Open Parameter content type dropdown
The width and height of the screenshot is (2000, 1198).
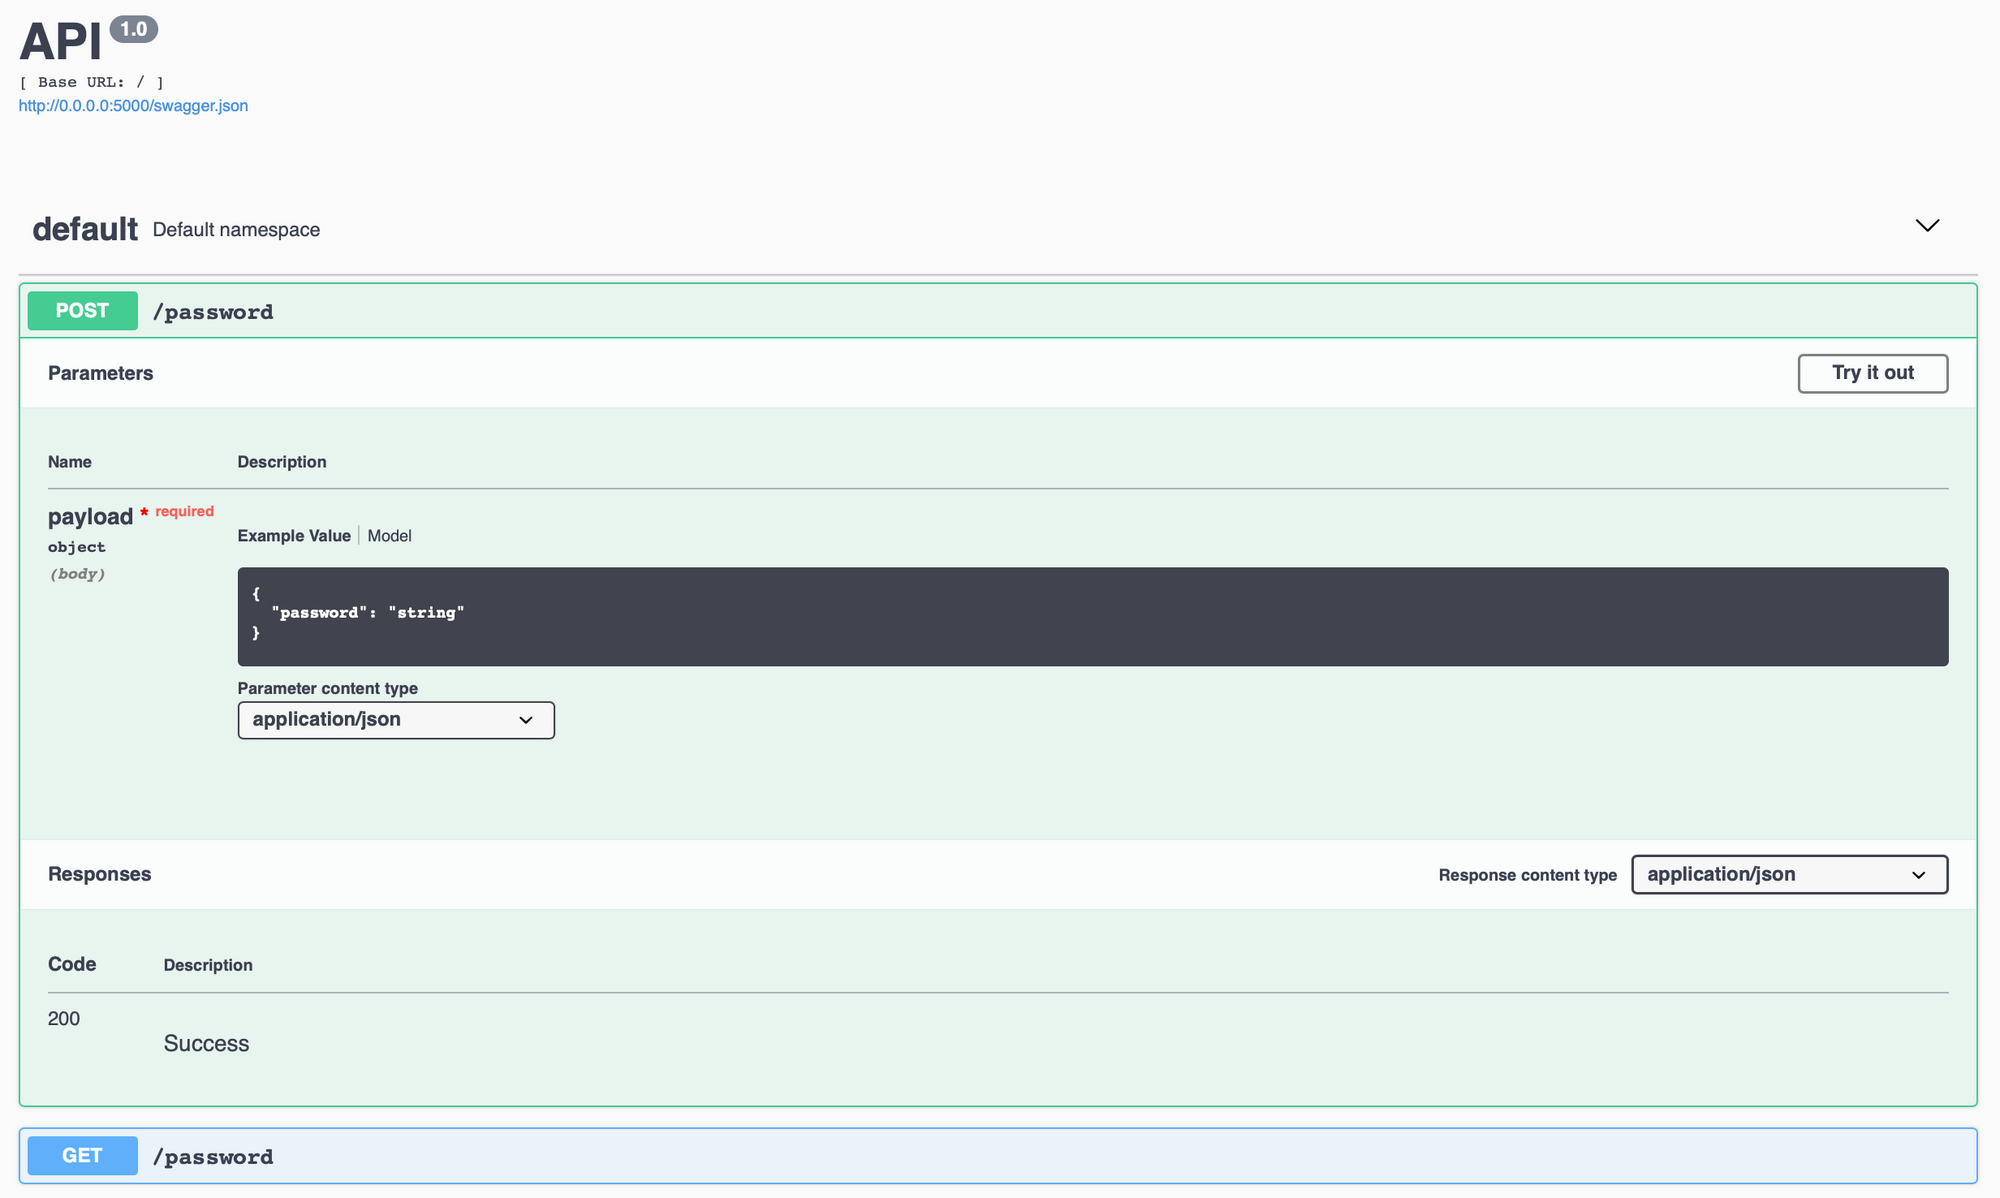pyautogui.click(x=396, y=720)
